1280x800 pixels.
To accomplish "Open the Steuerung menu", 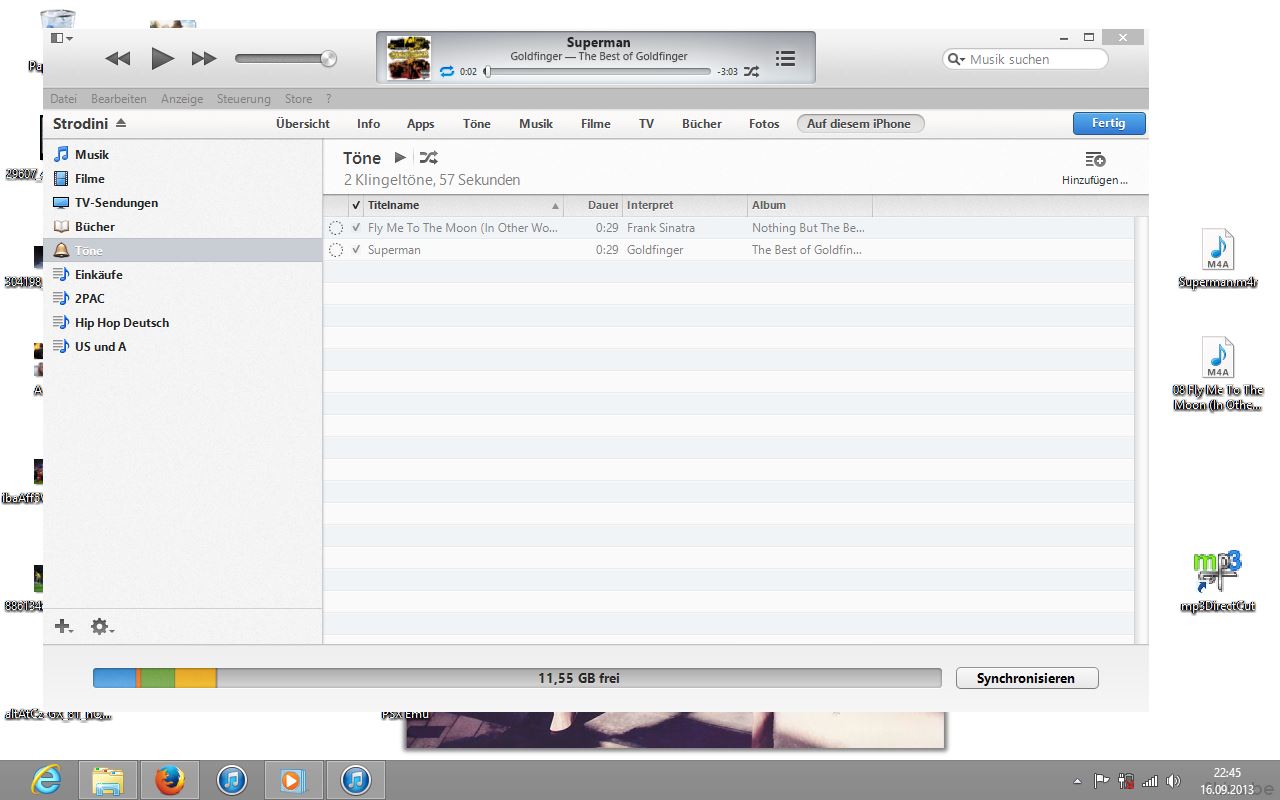I will pyautogui.click(x=244, y=99).
